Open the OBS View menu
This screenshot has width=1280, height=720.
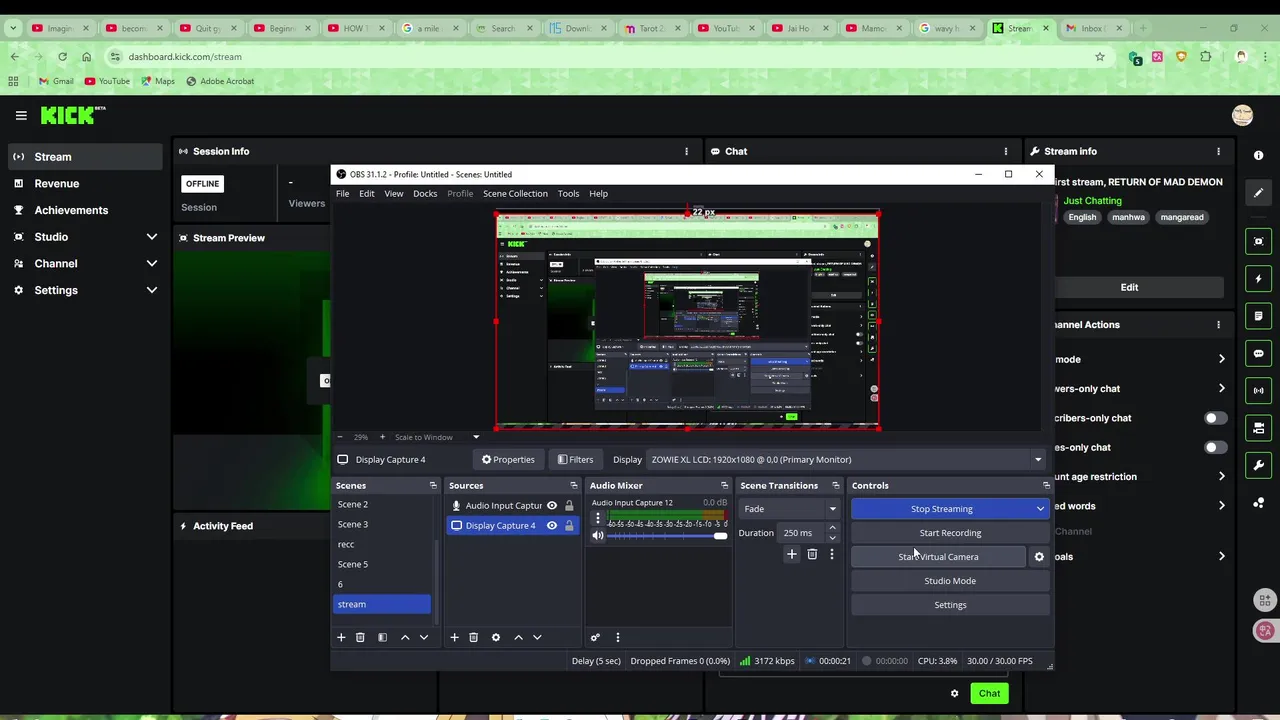(394, 194)
